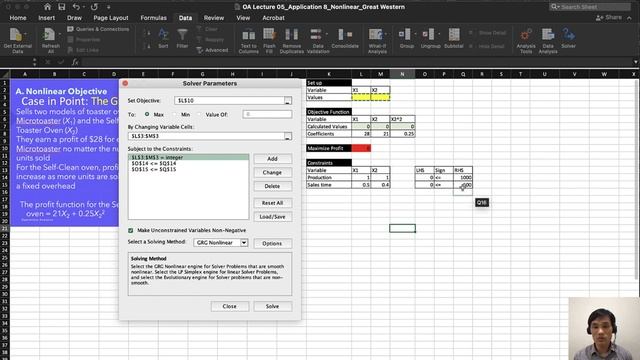Select the Max radio button
The width and height of the screenshot is (640, 360).
tap(147, 114)
